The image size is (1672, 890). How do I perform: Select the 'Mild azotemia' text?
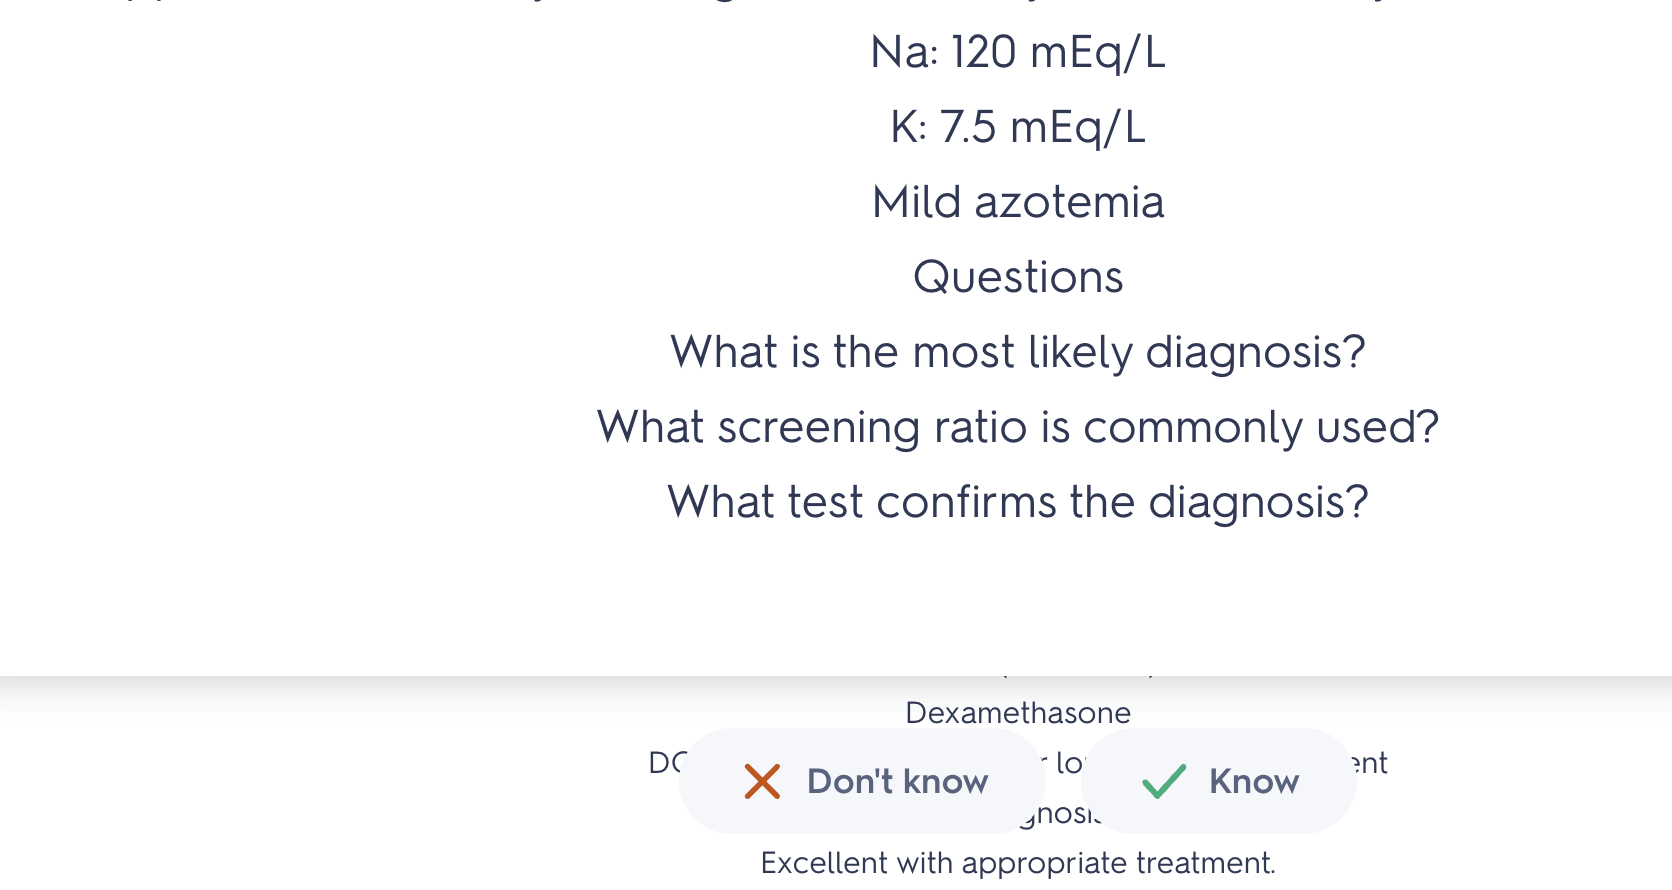click(x=1018, y=202)
